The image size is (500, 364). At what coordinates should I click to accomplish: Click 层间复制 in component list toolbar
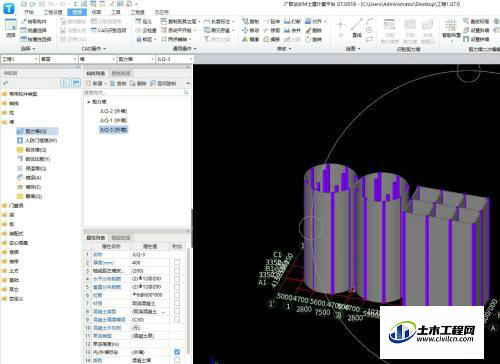tap(163, 83)
